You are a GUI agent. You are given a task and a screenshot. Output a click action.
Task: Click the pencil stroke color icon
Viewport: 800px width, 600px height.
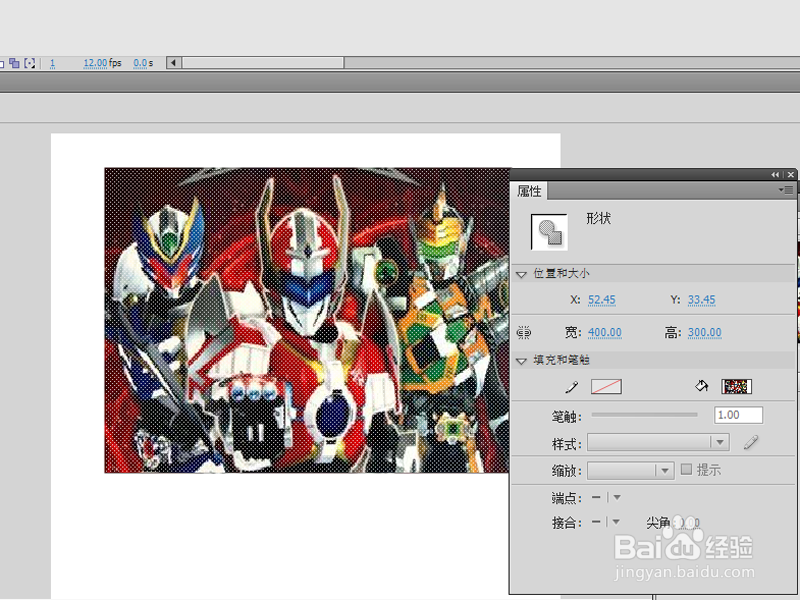(x=572, y=387)
